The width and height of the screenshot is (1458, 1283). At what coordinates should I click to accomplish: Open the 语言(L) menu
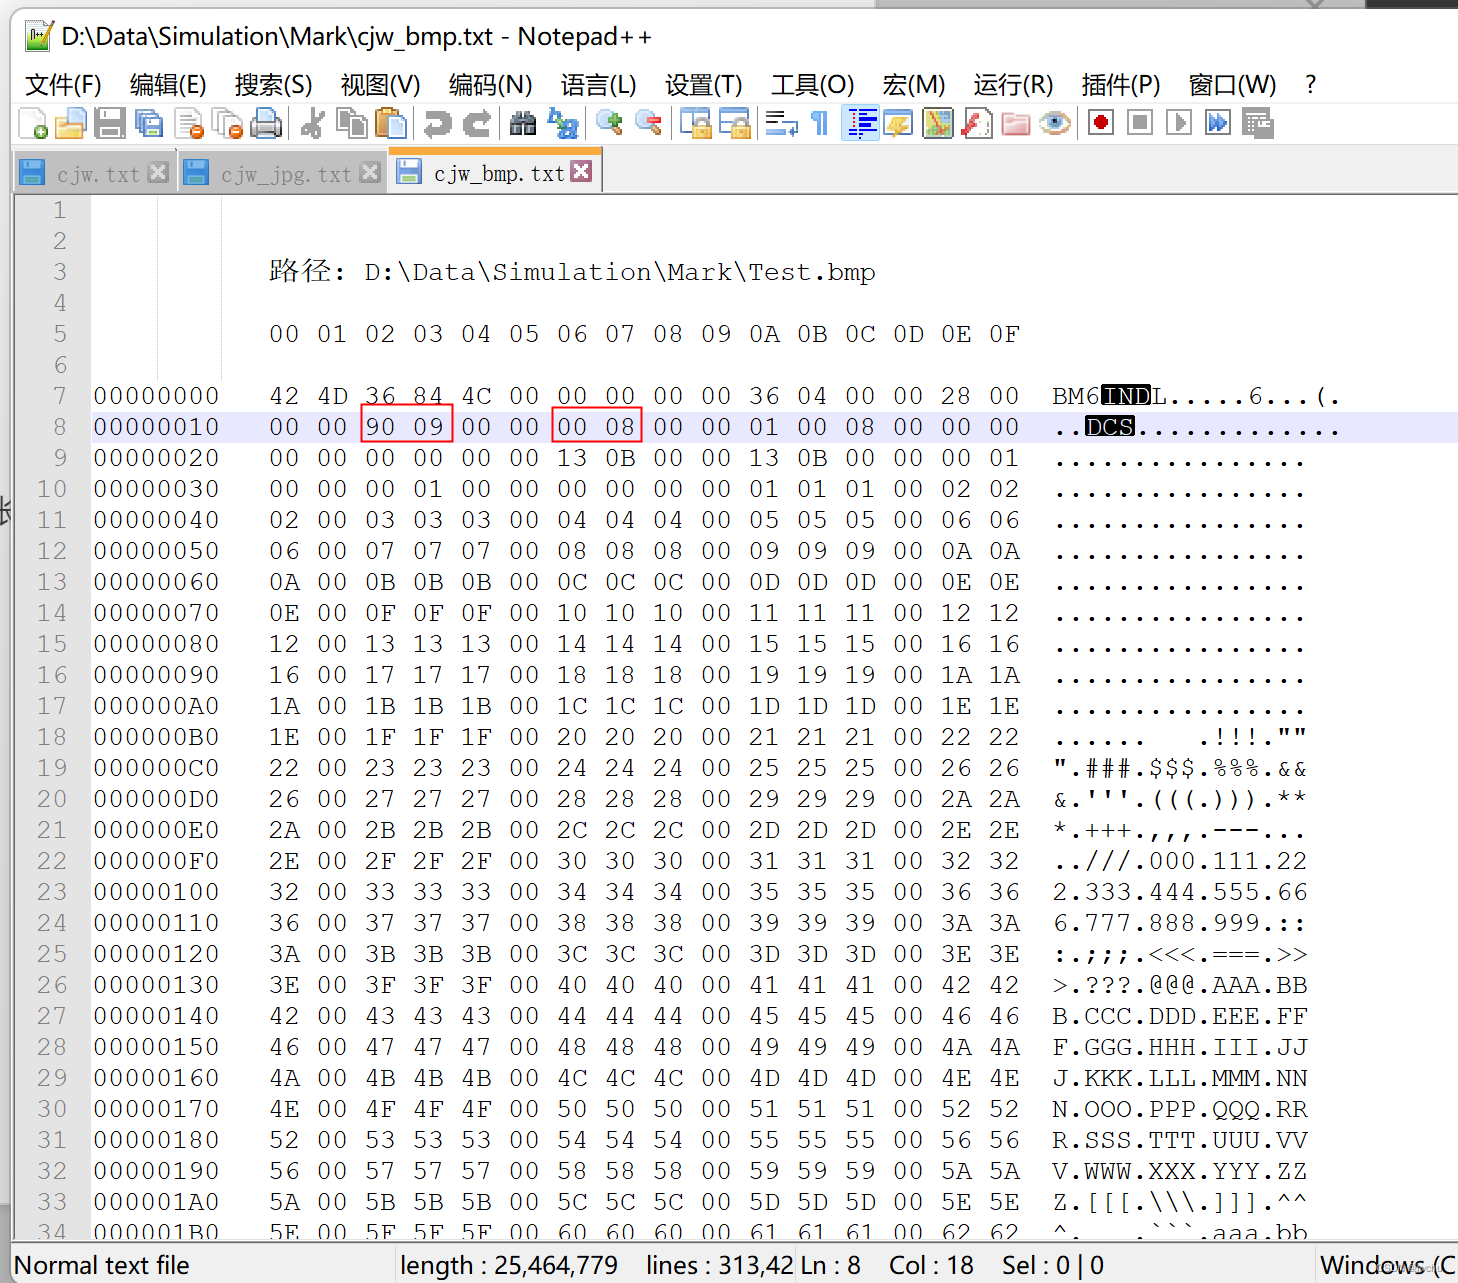pos(598,85)
